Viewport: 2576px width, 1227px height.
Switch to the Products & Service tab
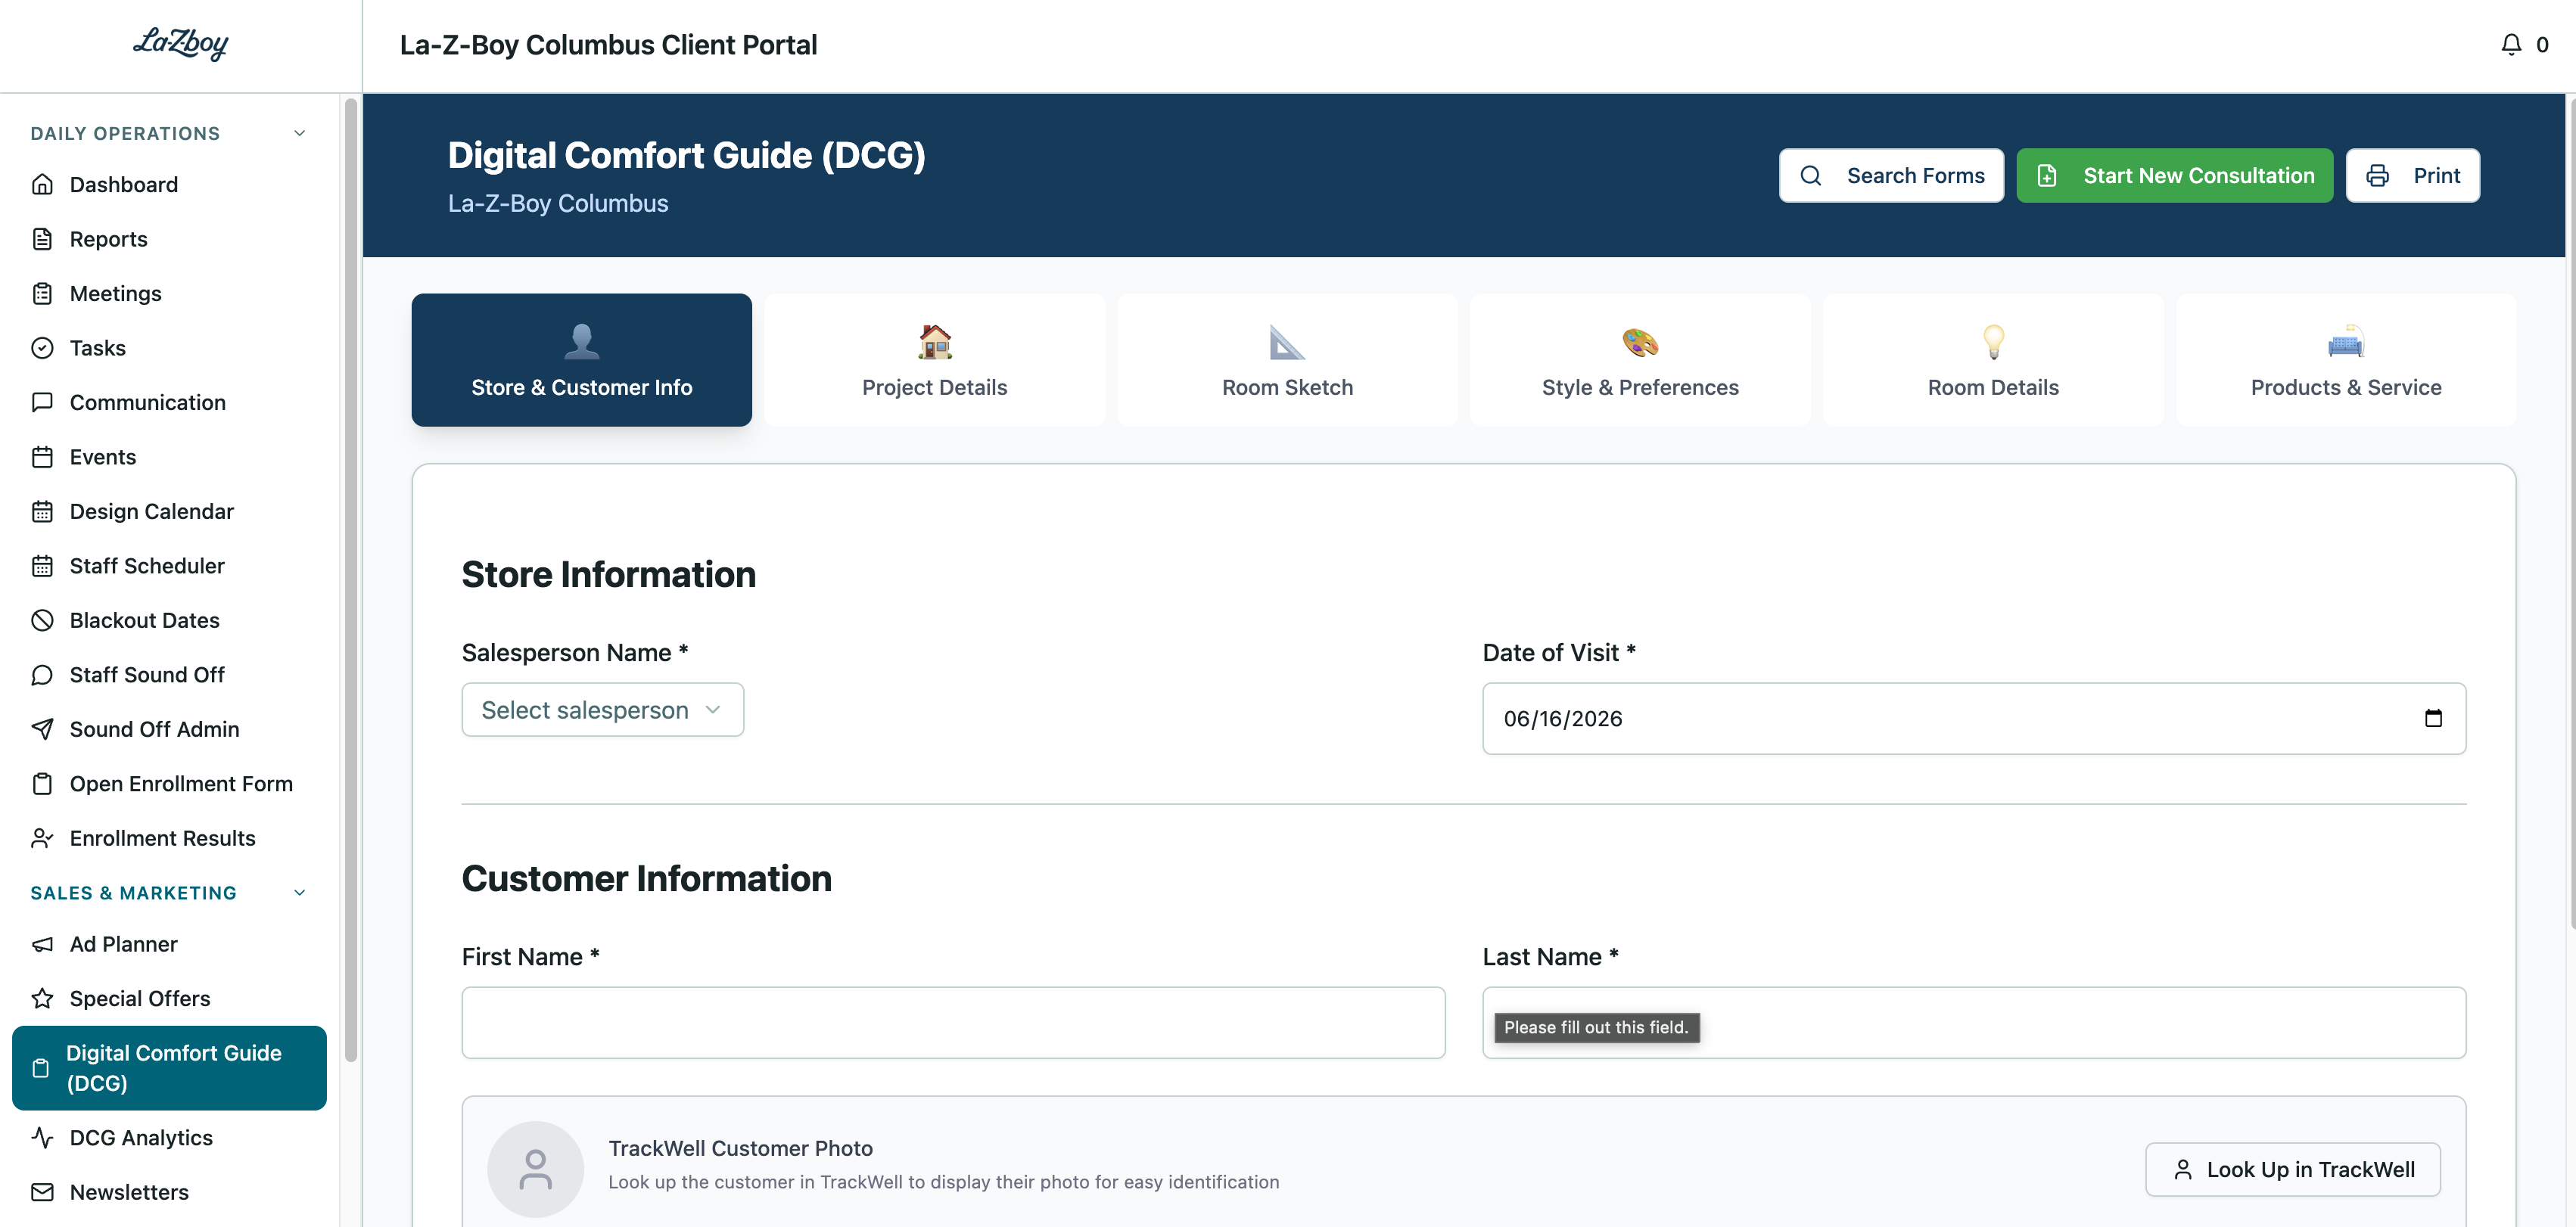click(2346, 360)
